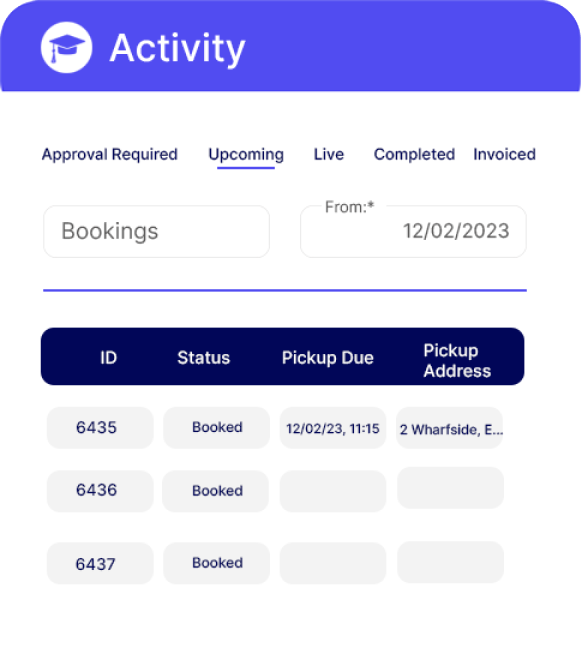582x657 pixels.
Task: Open the Bookings dropdown selector
Action: [x=156, y=231]
